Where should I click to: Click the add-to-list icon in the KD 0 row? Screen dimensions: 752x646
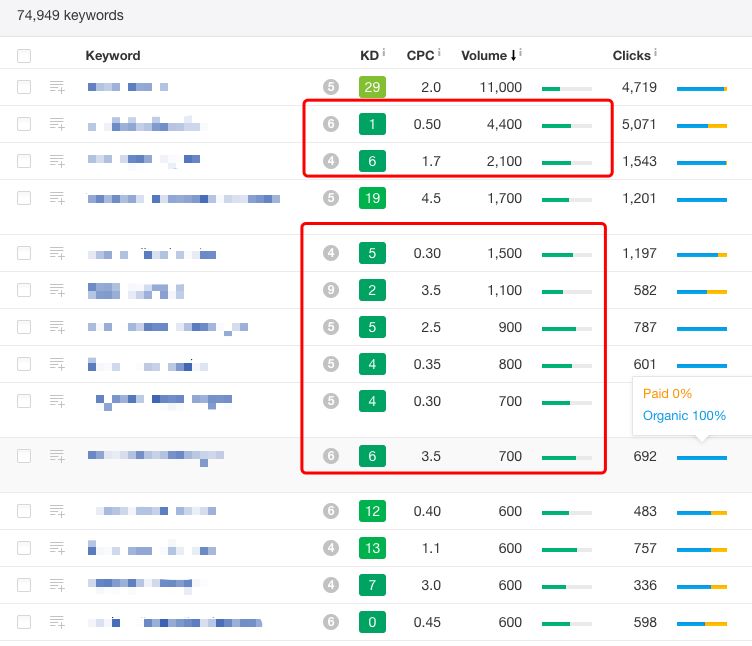pyautogui.click(x=57, y=622)
